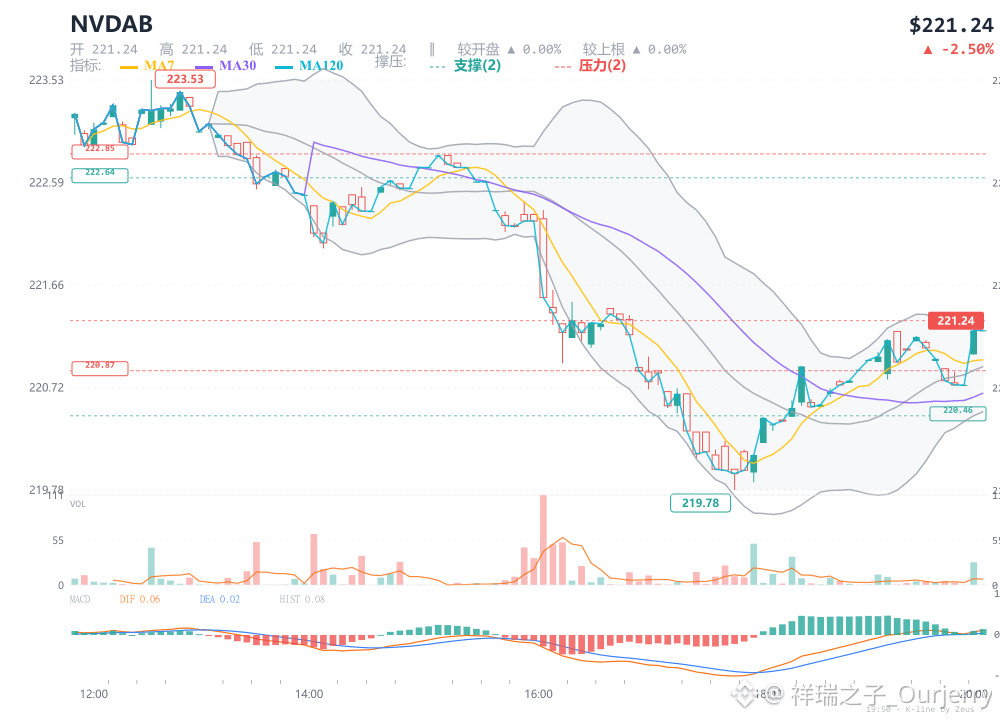Screen dimensions: 1000x720
Task: Click the NVDAB ticker title
Action: click(x=112, y=24)
